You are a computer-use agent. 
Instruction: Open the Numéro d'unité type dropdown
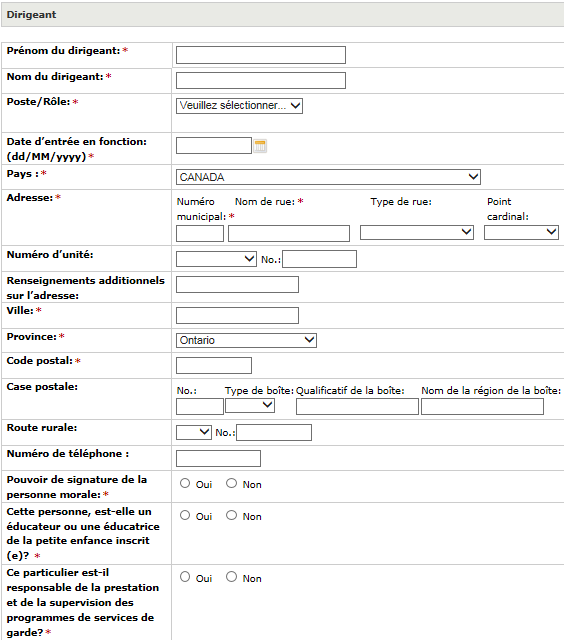click(x=216, y=259)
